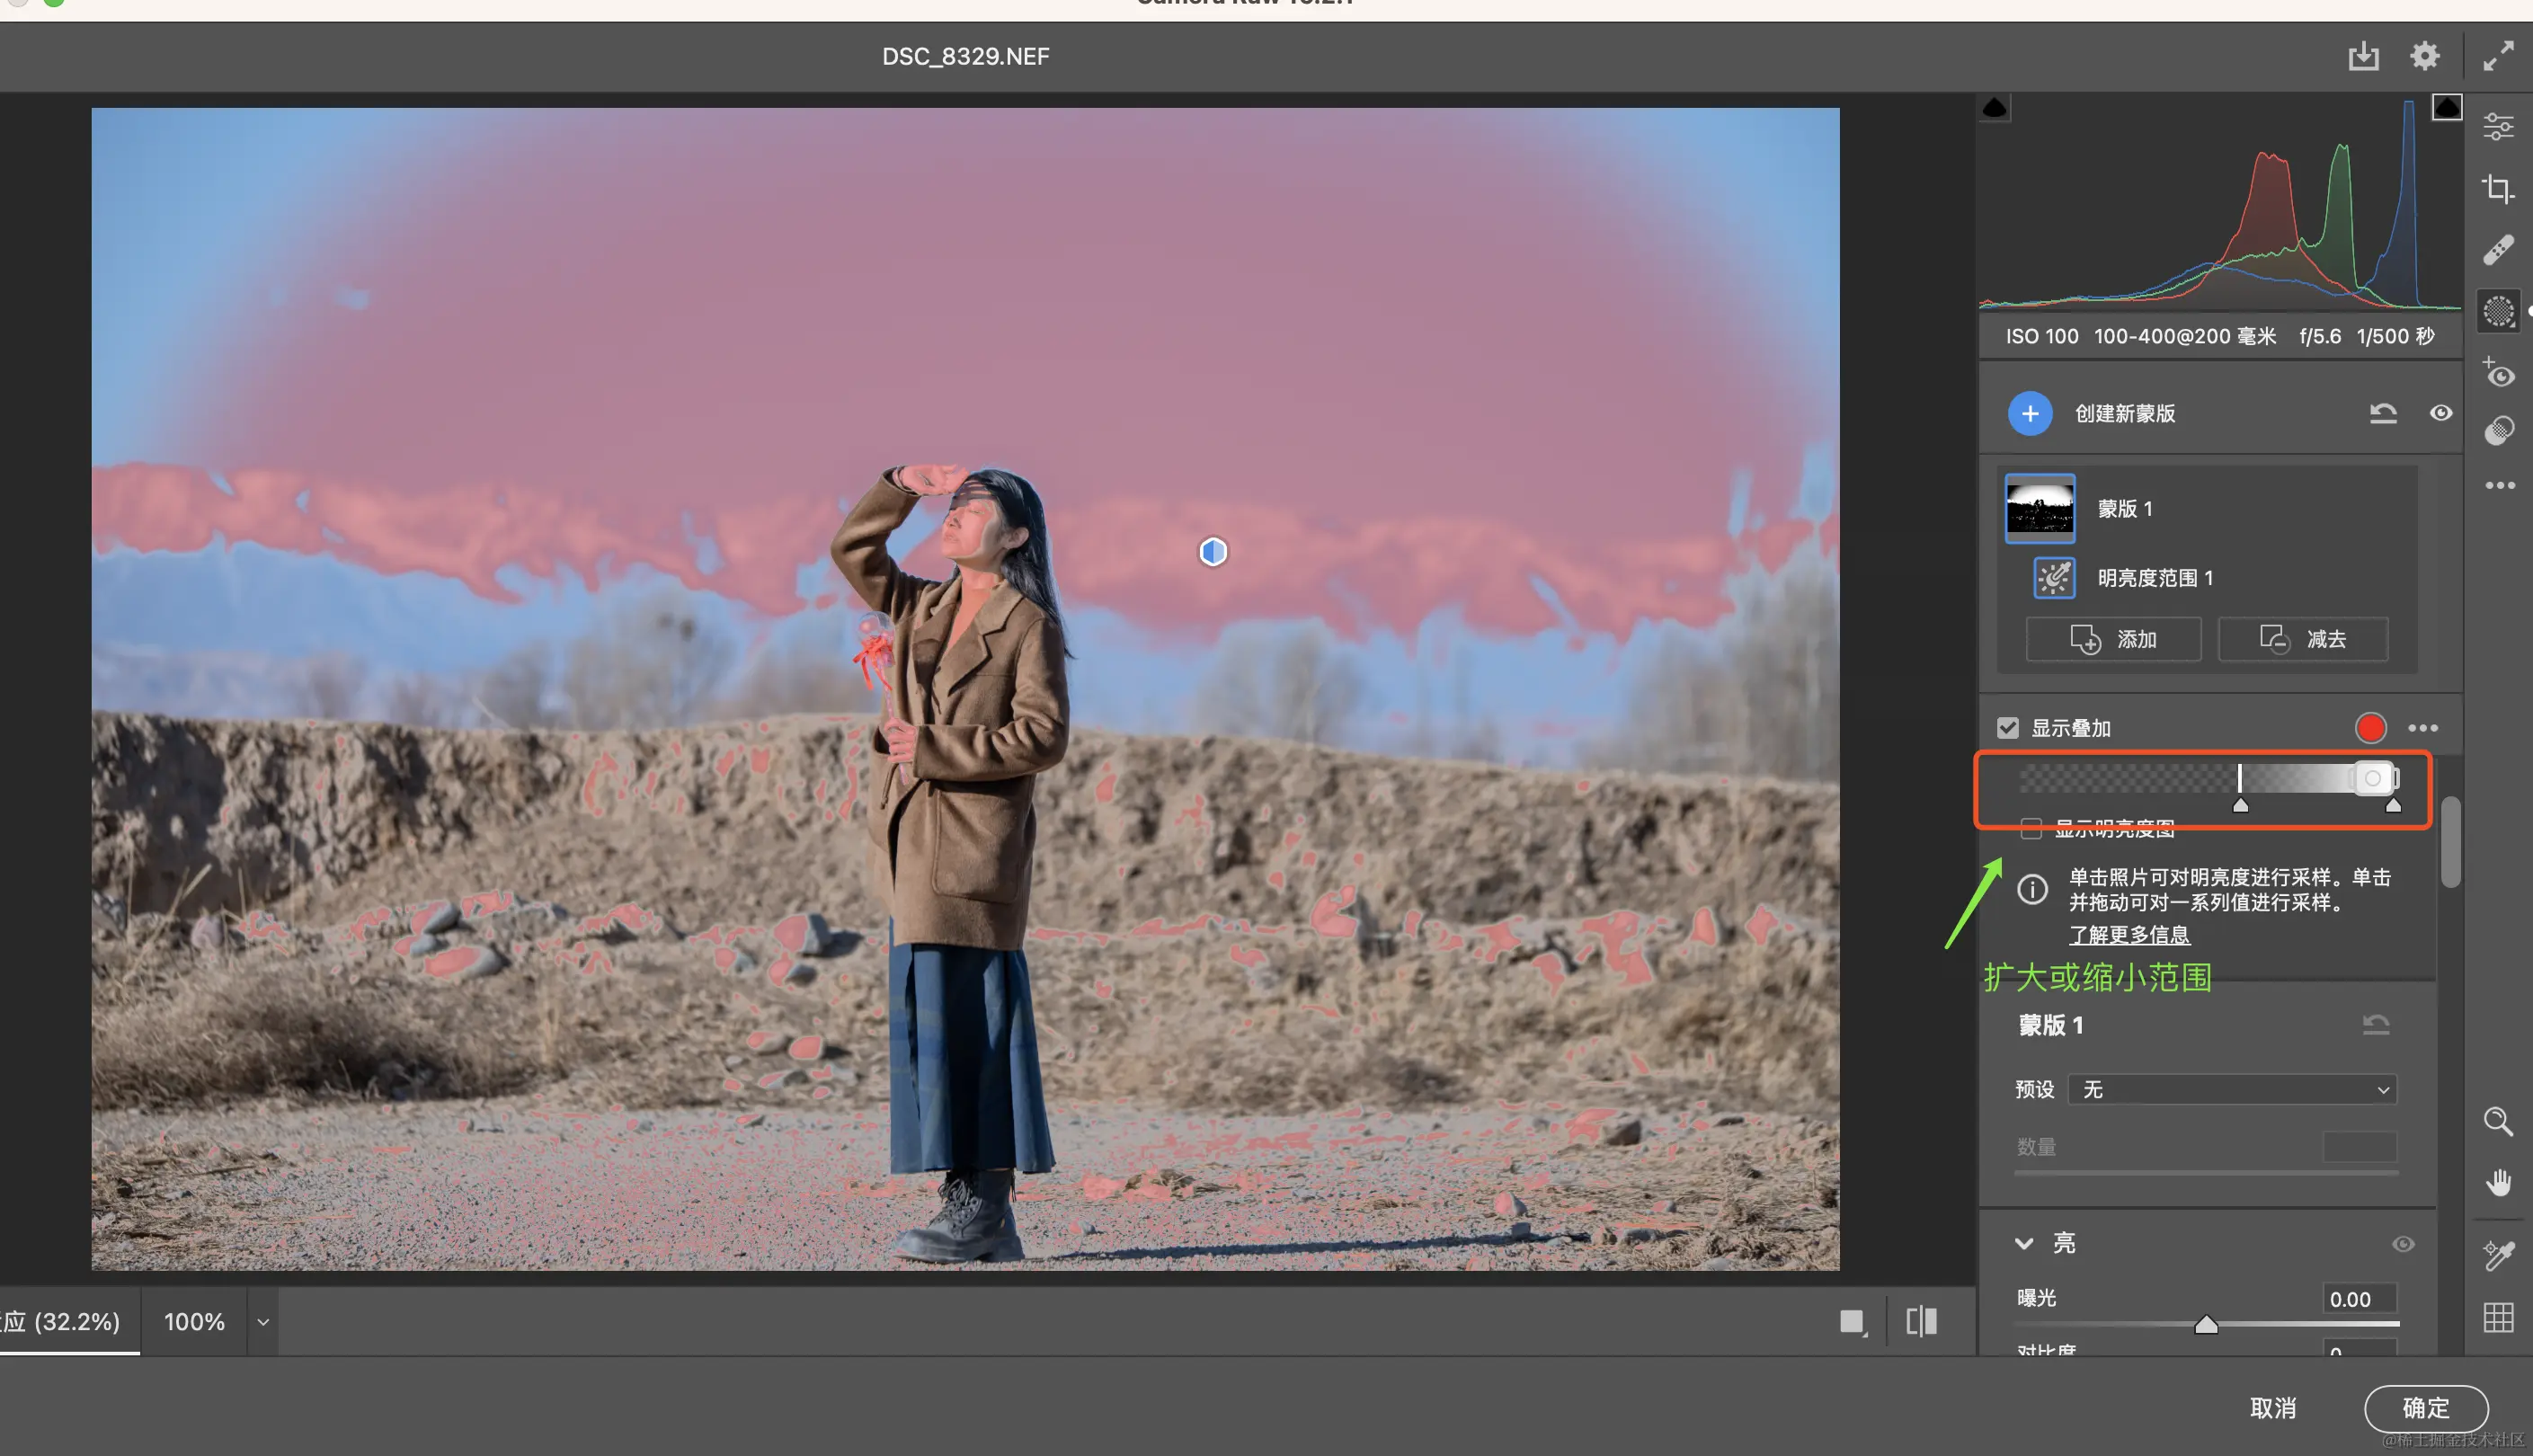
Task: Open the 了解更多信息 link
Action: 2129,934
